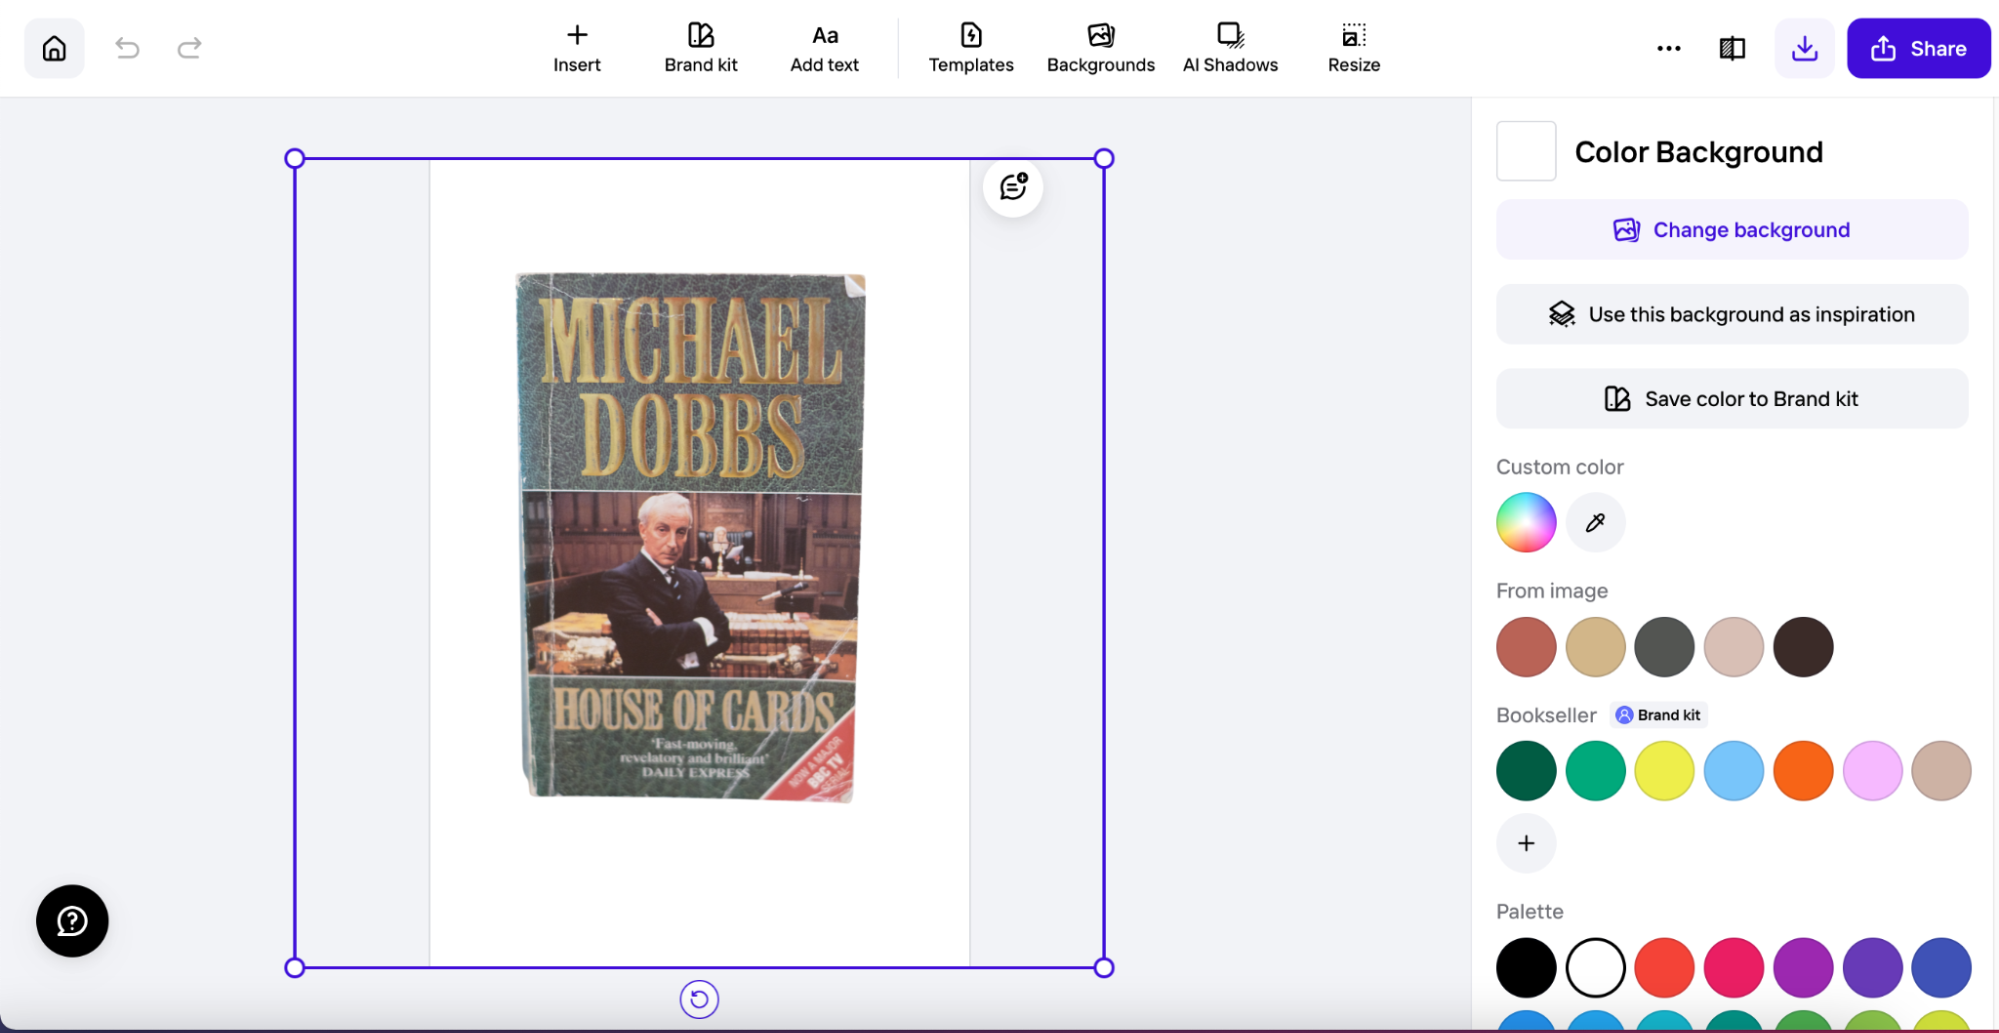Image resolution: width=1999 pixels, height=1033 pixels.
Task: Pick the pale pink-beige From image color
Action: coord(1734,647)
